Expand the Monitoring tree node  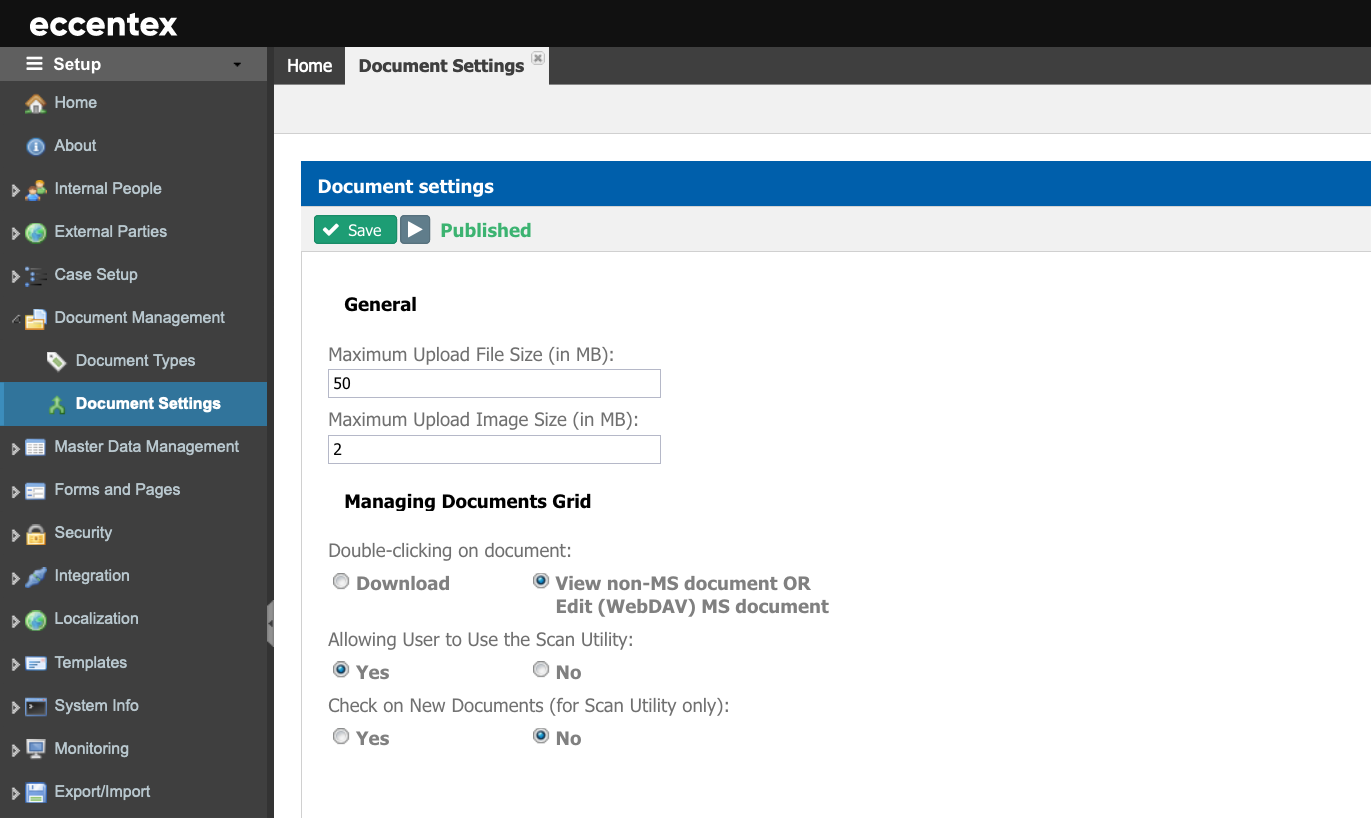[x=15, y=750]
